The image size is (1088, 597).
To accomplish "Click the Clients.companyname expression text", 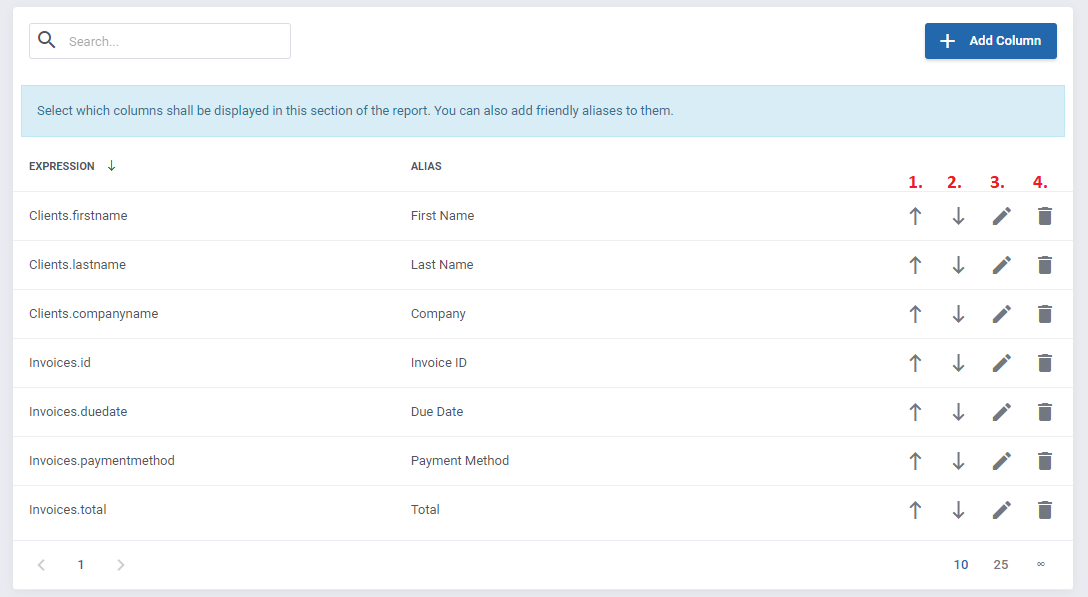I will pyautogui.click(x=94, y=314).
